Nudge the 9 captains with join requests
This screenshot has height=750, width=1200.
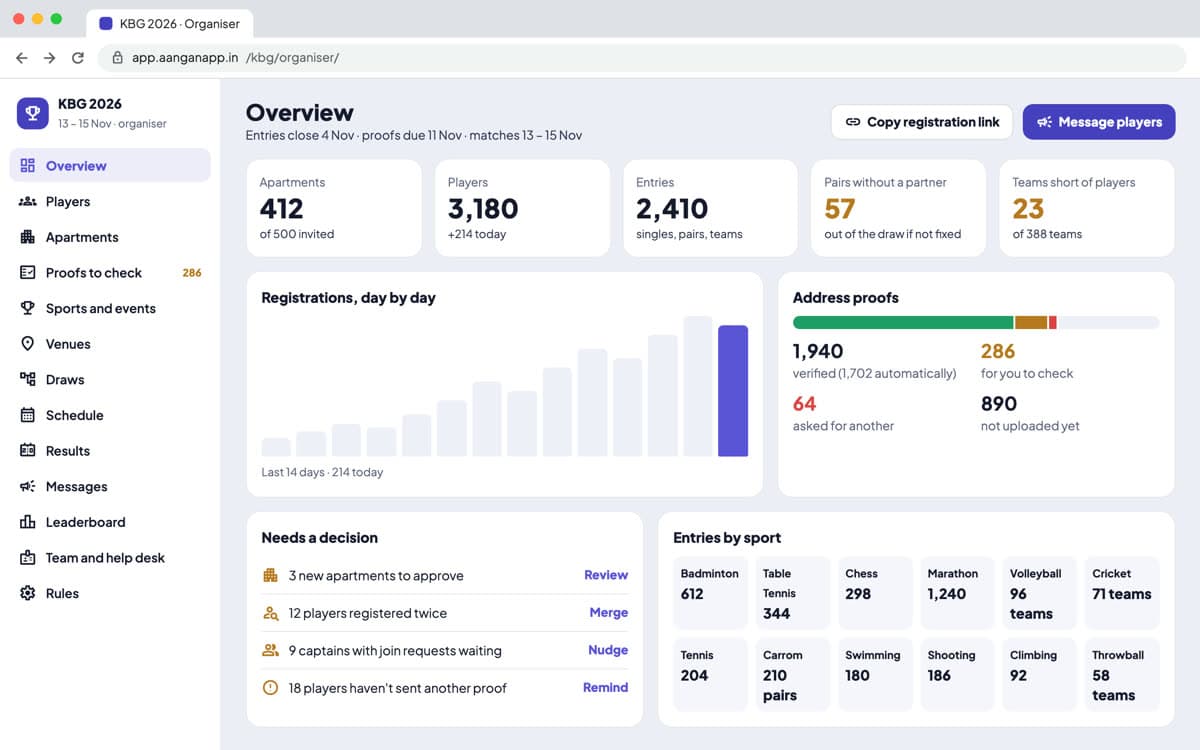[608, 650]
